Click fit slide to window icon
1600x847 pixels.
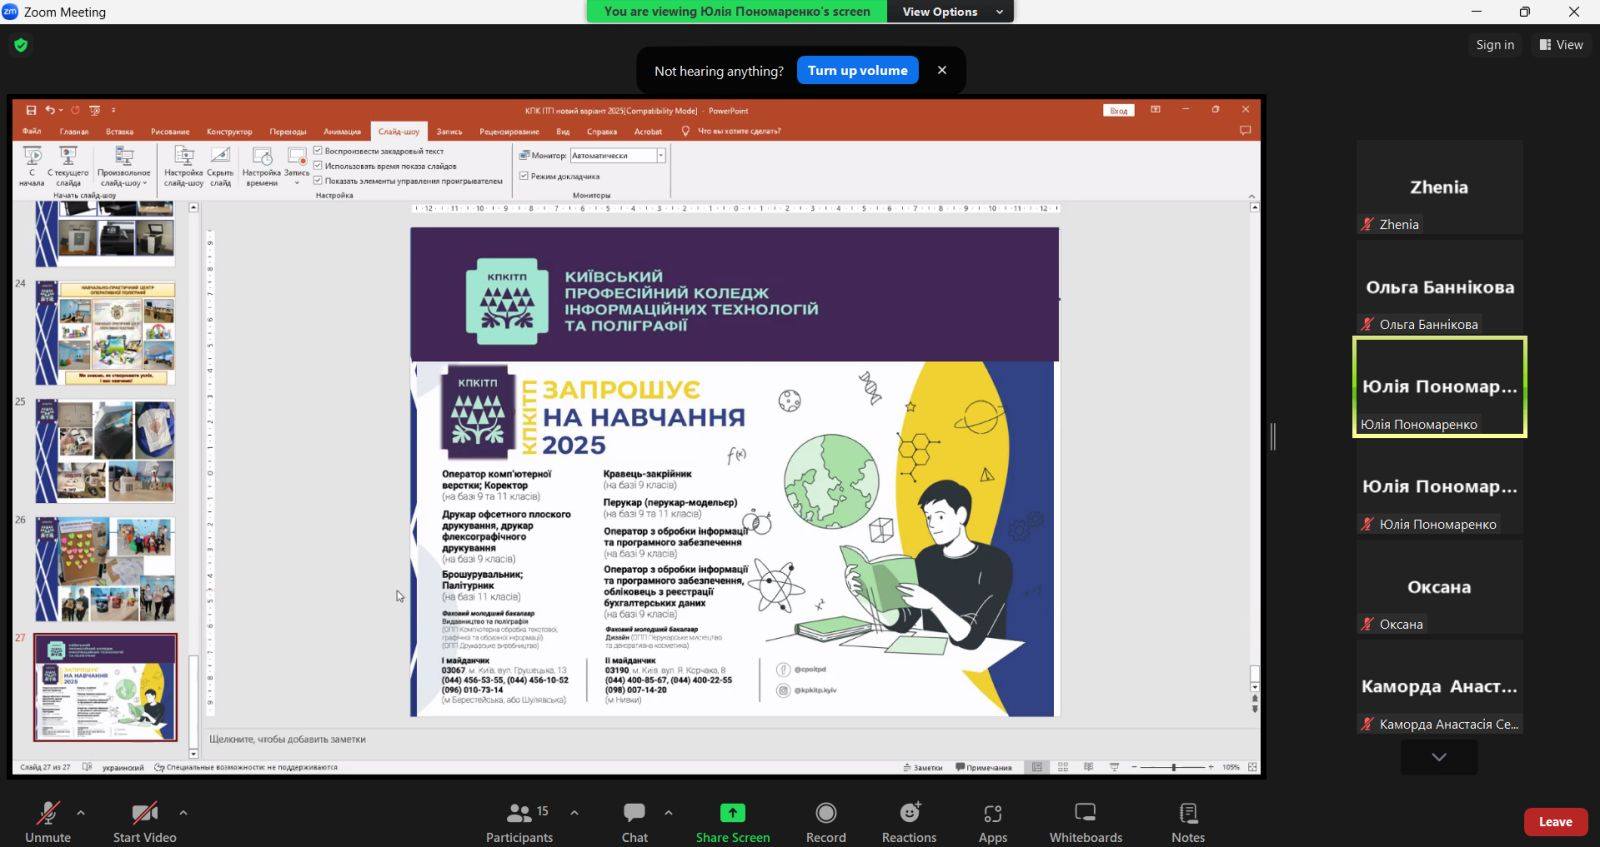(1252, 767)
